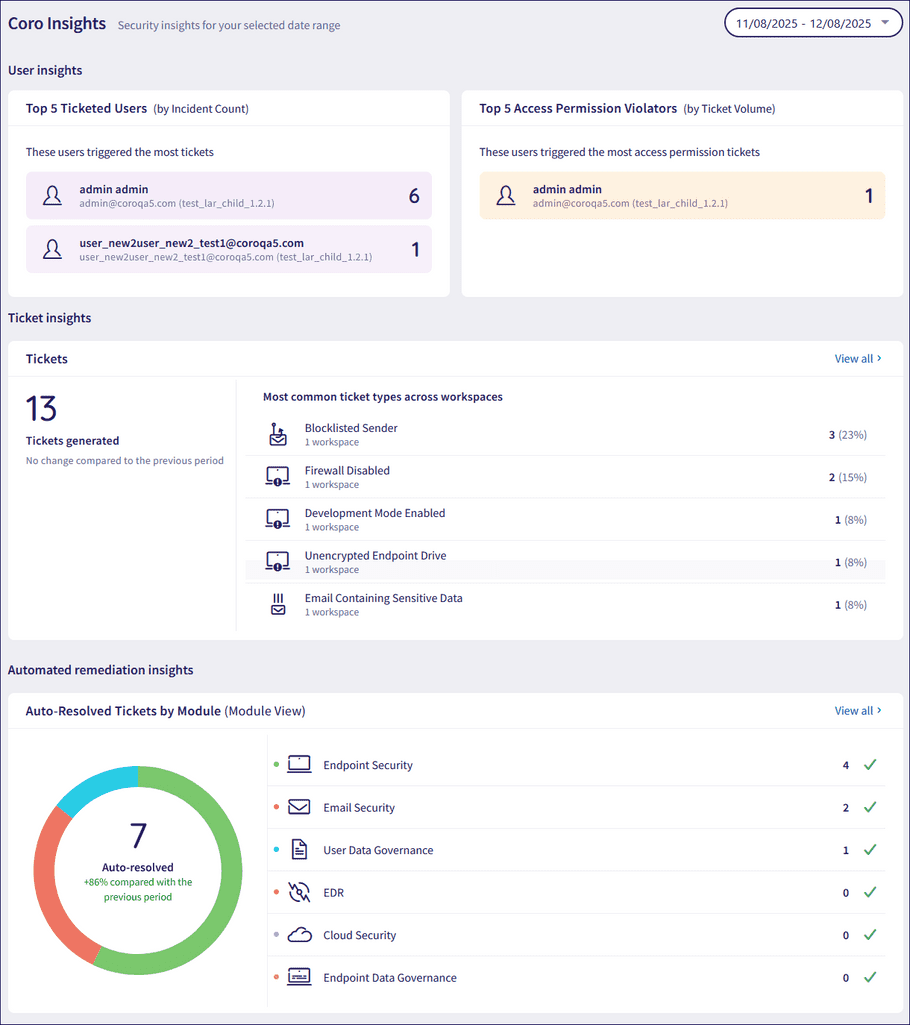Click the Development Mode Enabled ticket icon

(278, 519)
